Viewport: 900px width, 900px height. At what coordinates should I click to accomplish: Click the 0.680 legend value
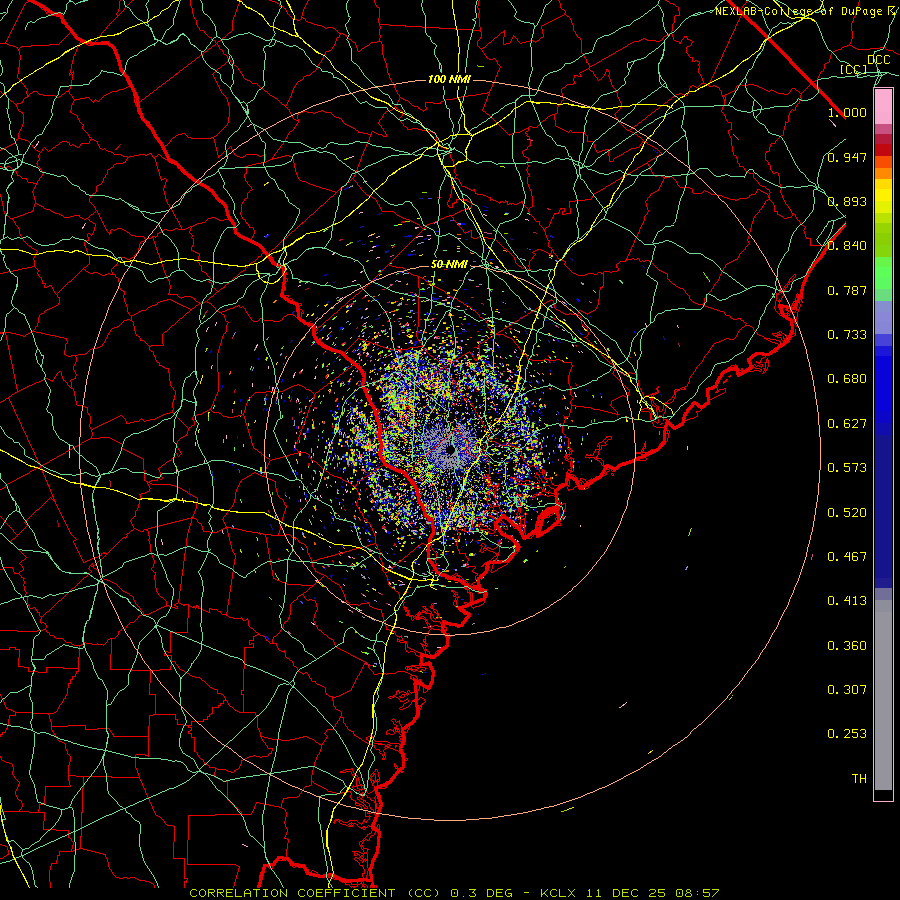tap(847, 379)
